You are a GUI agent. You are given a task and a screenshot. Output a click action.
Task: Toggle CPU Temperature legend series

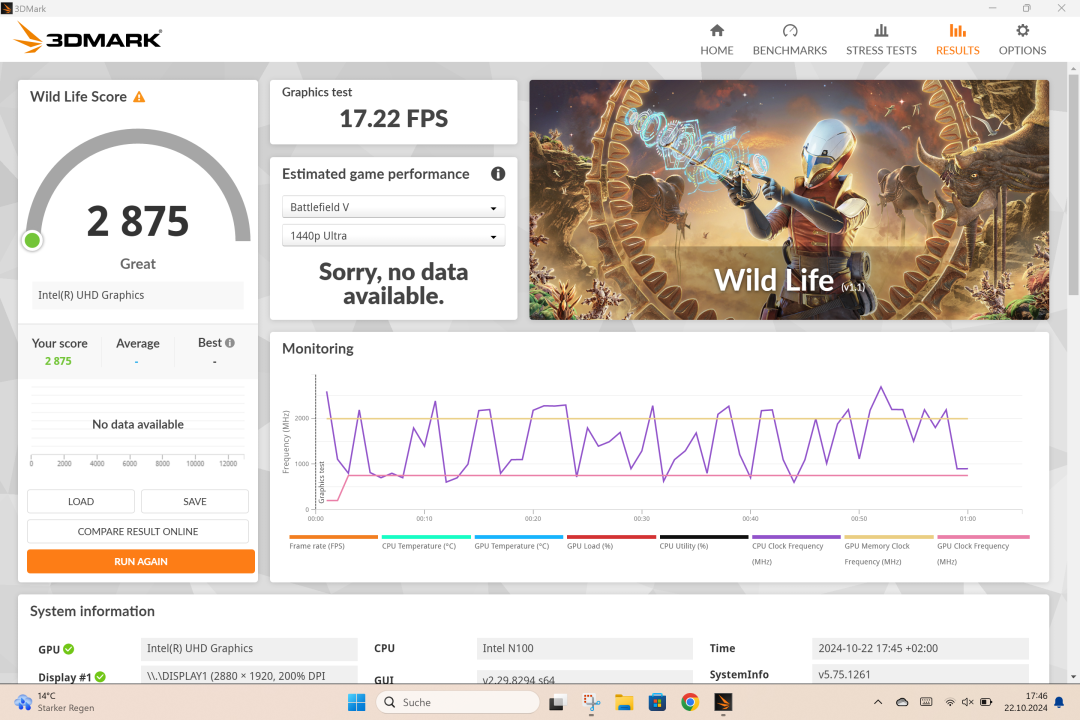tap(426, 542)
